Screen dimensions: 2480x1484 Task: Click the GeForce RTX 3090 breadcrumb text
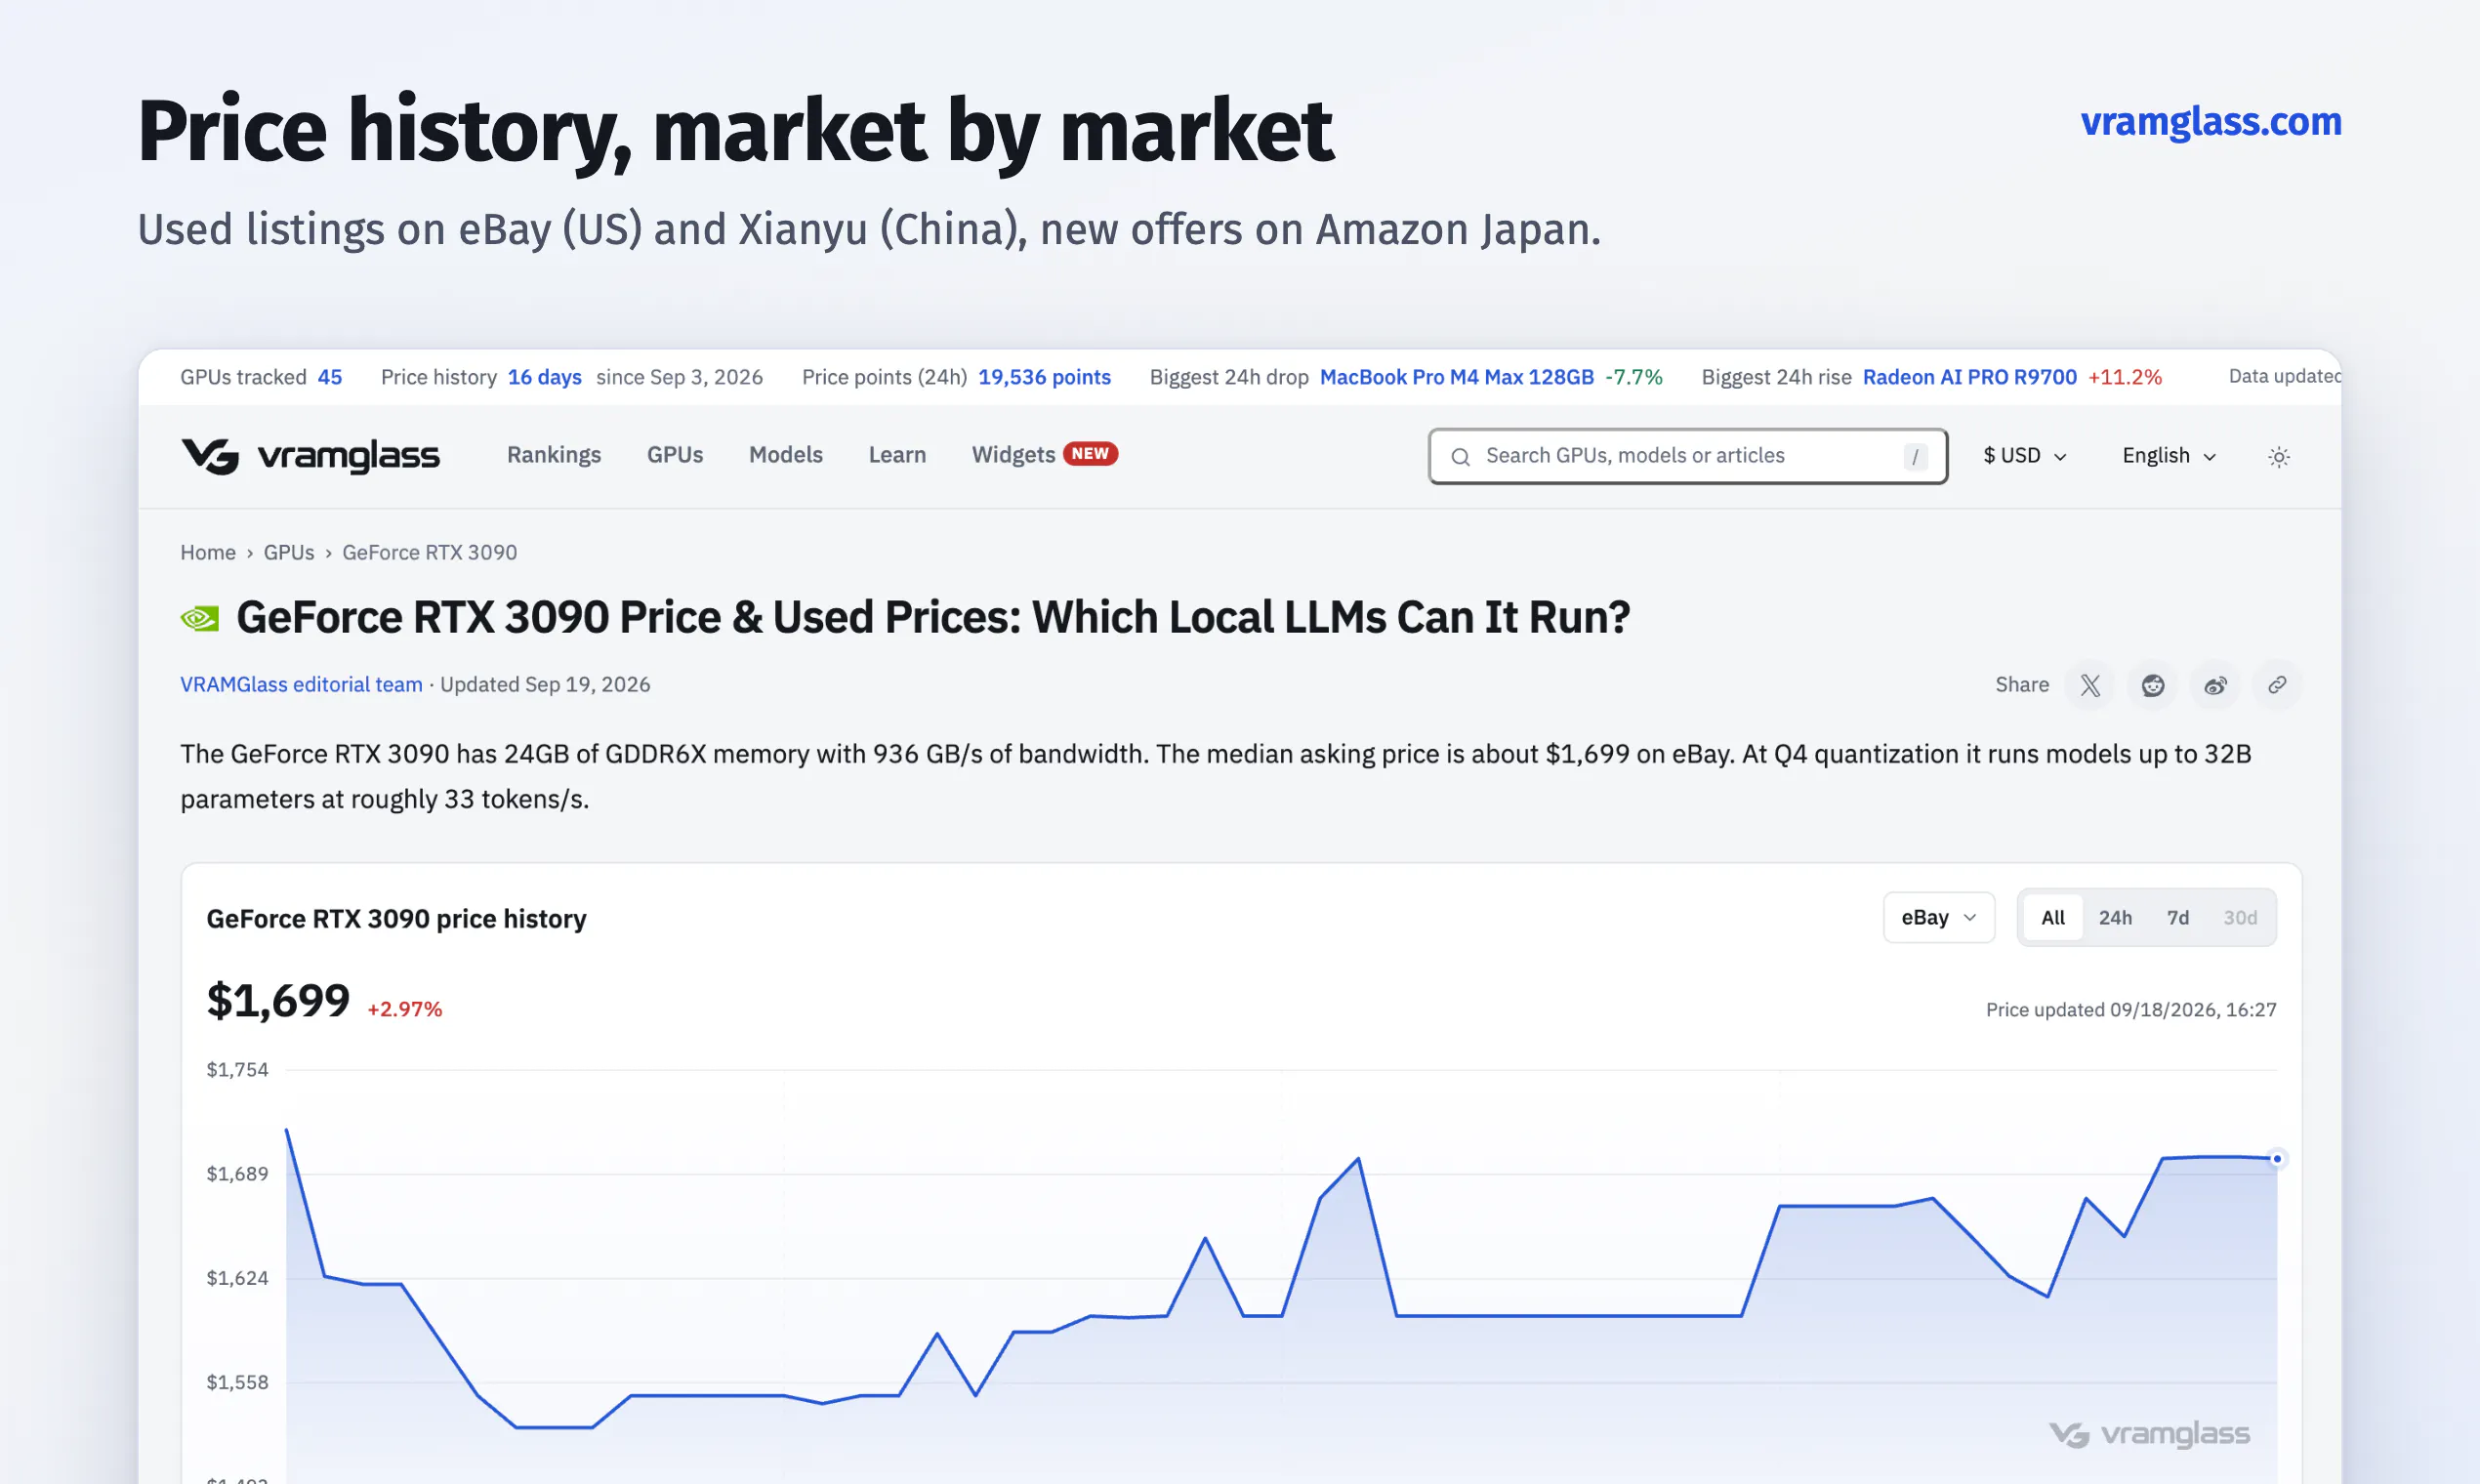430,553
